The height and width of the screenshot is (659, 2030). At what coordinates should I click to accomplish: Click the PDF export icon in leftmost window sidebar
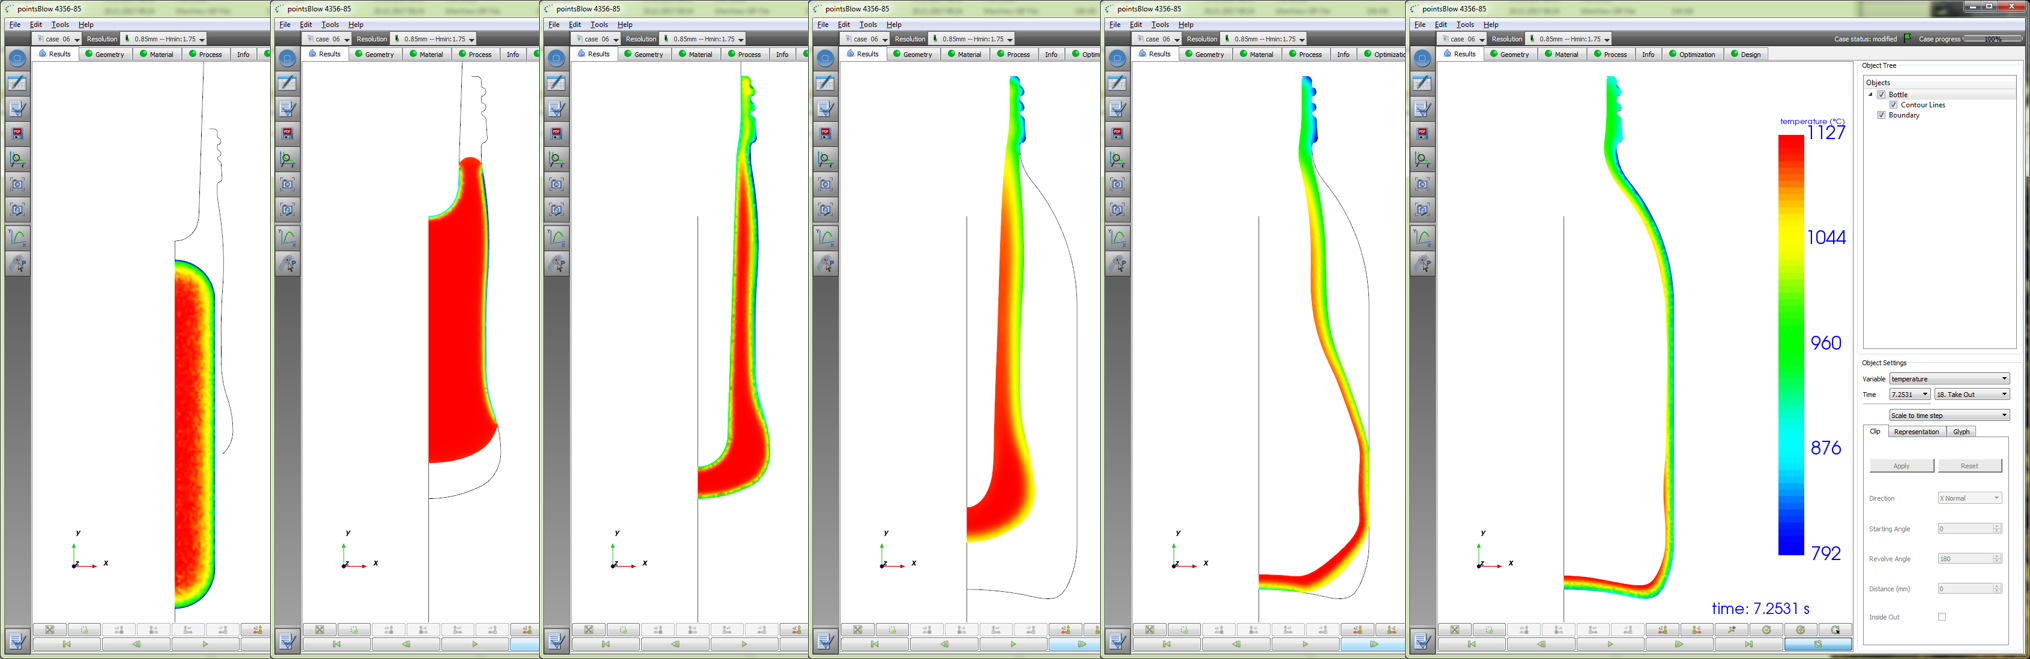point(17,133)
